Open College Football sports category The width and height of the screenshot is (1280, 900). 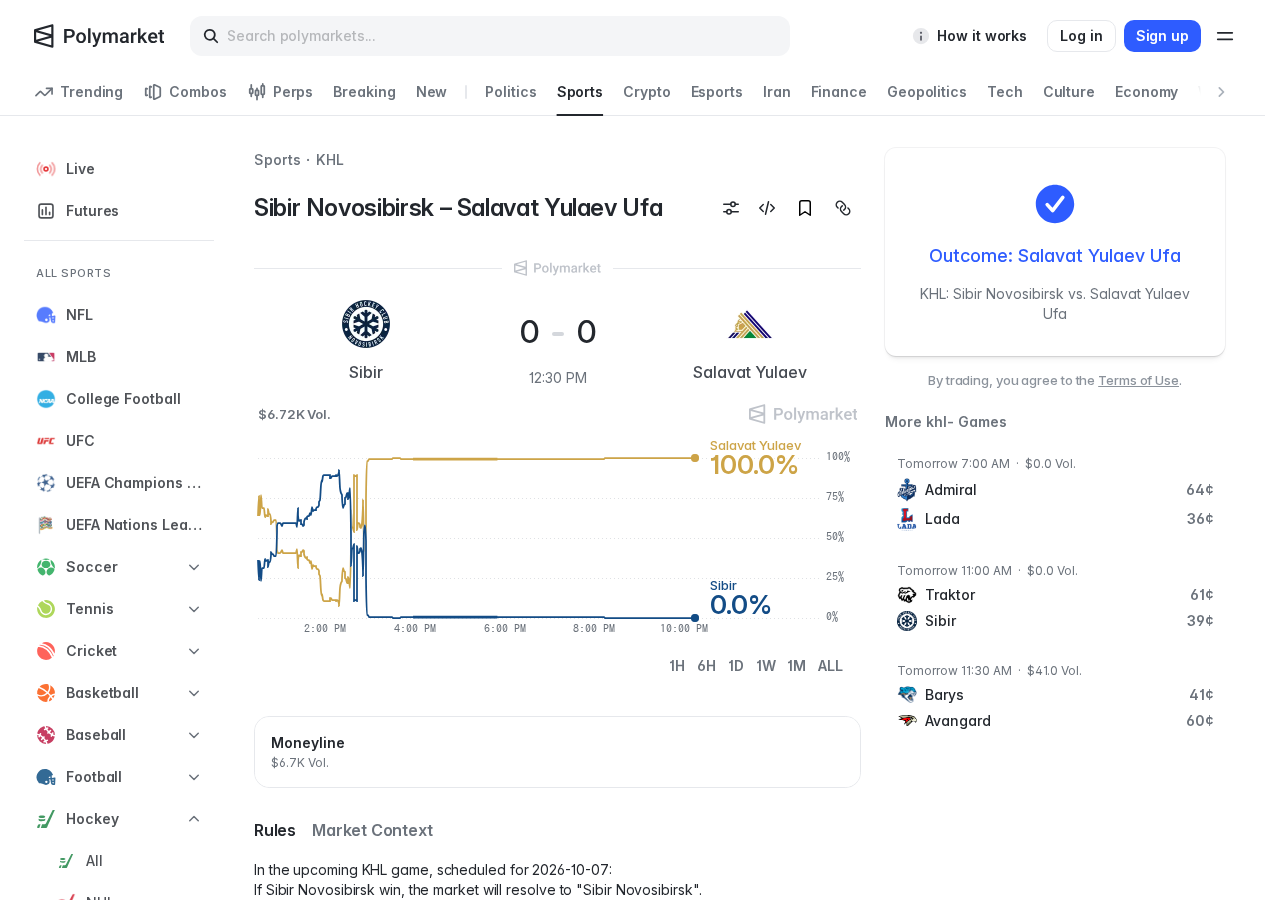pos(119,399)
